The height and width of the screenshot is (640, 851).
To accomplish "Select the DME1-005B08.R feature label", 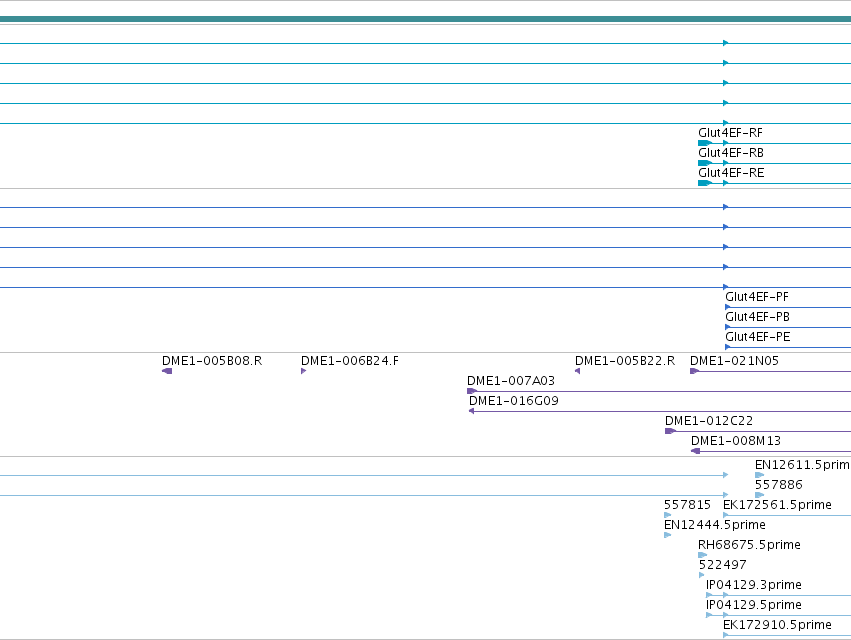I will point(212,361).
